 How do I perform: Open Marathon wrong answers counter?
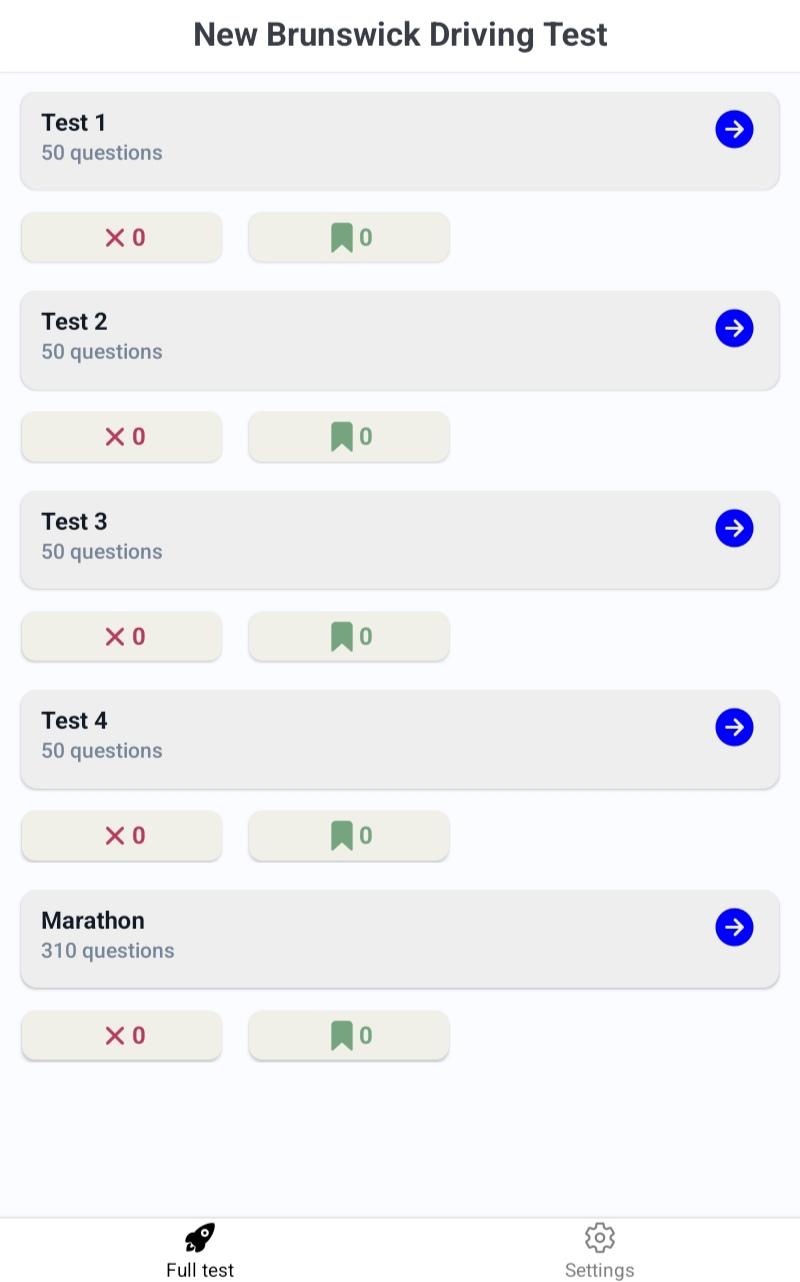tap(122, 1035)
